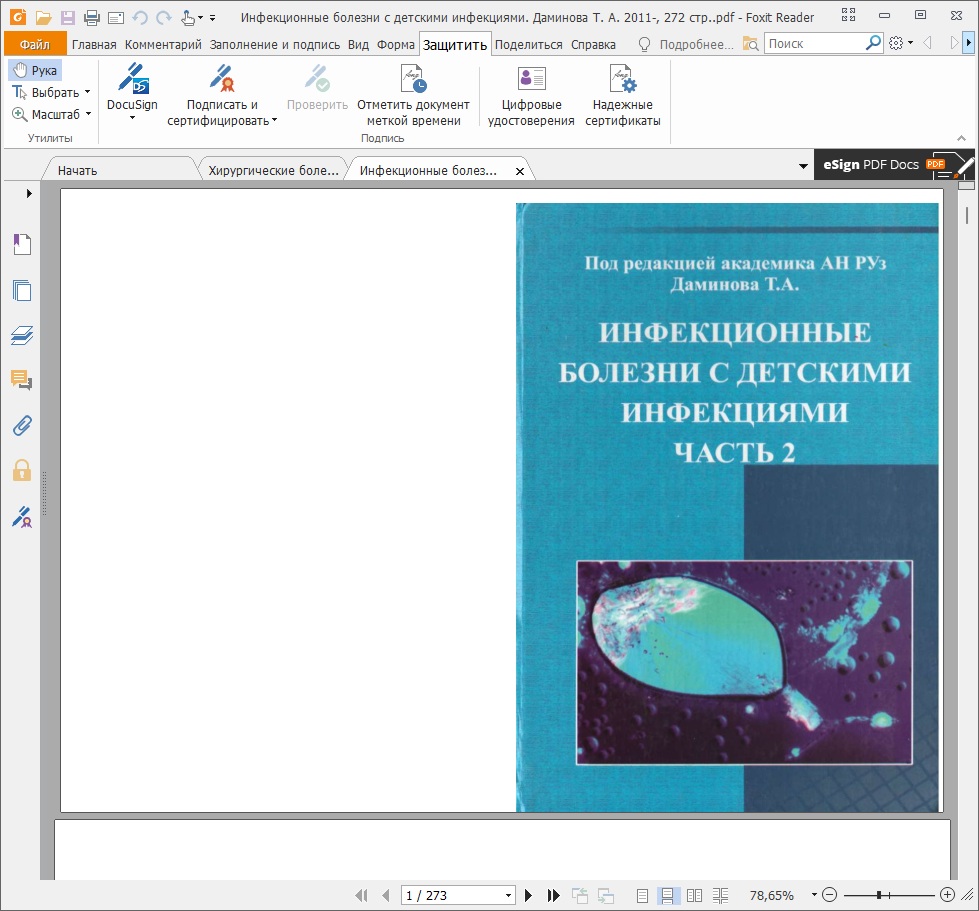Viewport: 979px width, 911px height.
Task: Open Цифровые удостоверения
Action: pyautogui.click(x=531, y=95)
